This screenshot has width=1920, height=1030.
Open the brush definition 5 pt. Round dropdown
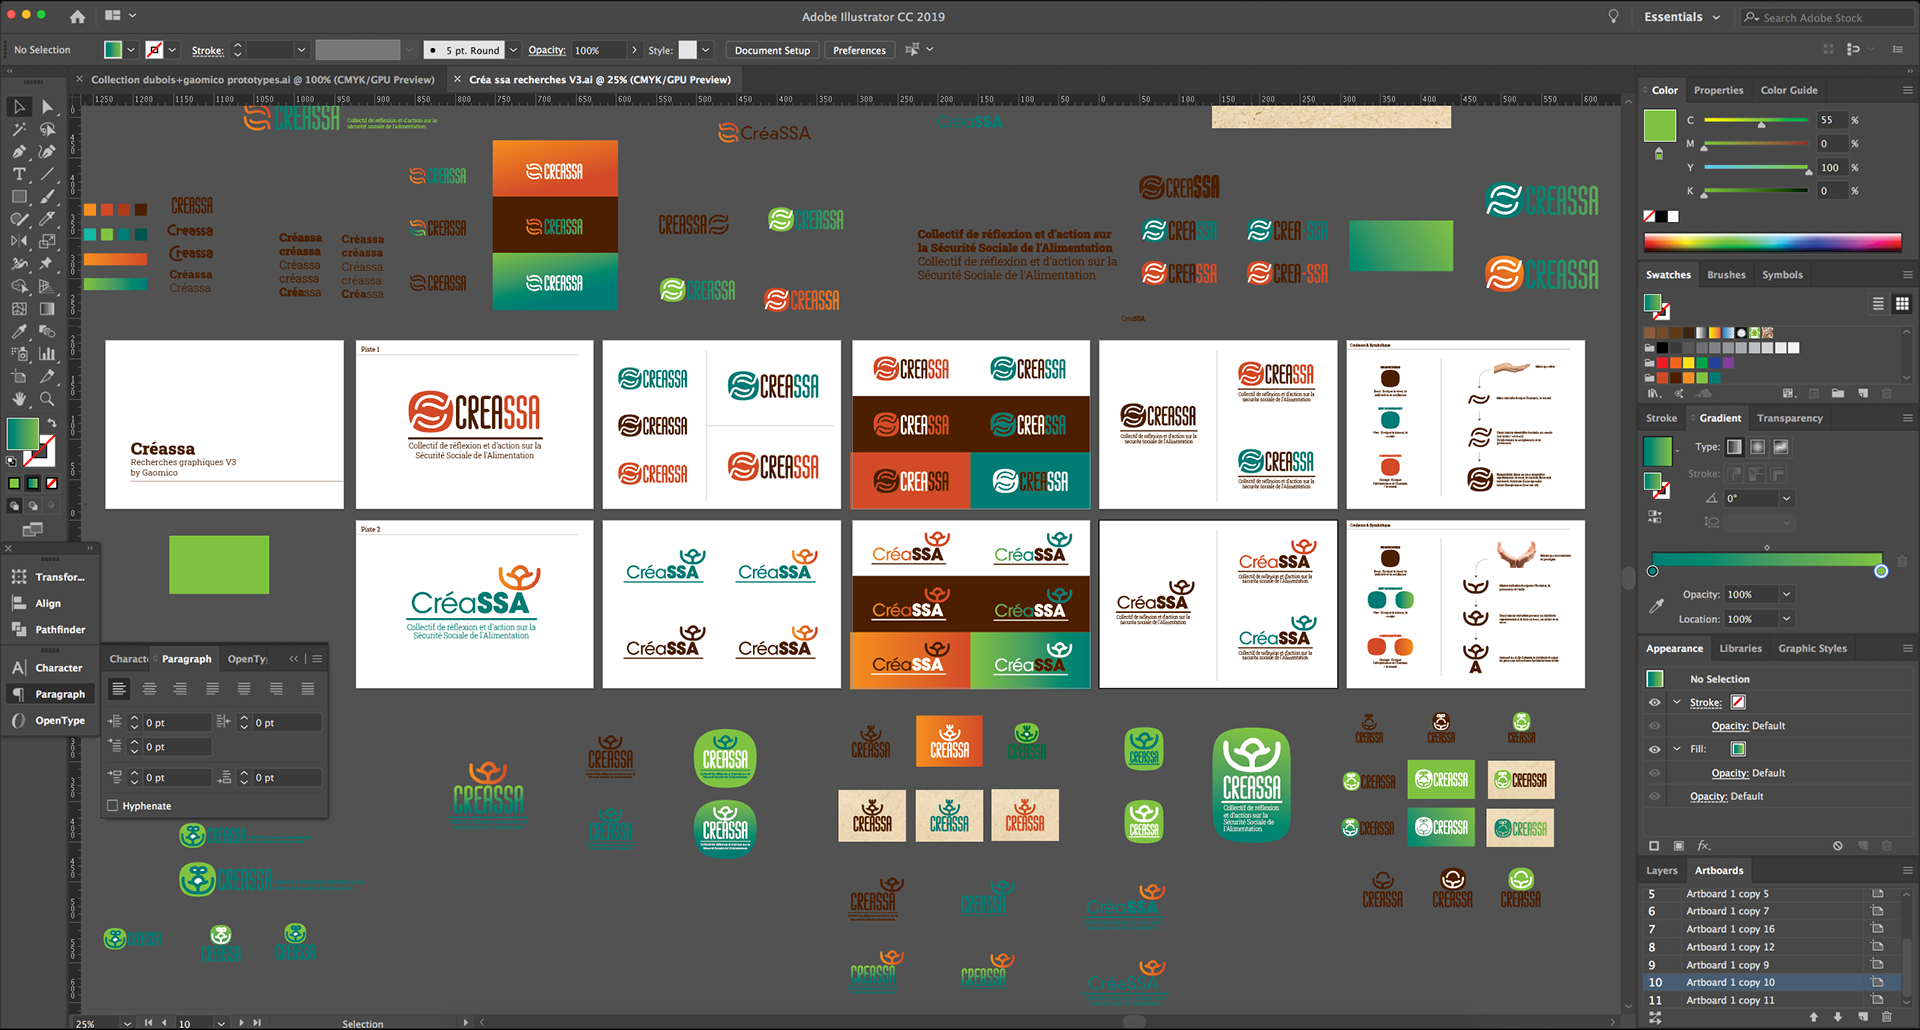tap(514, 50)
